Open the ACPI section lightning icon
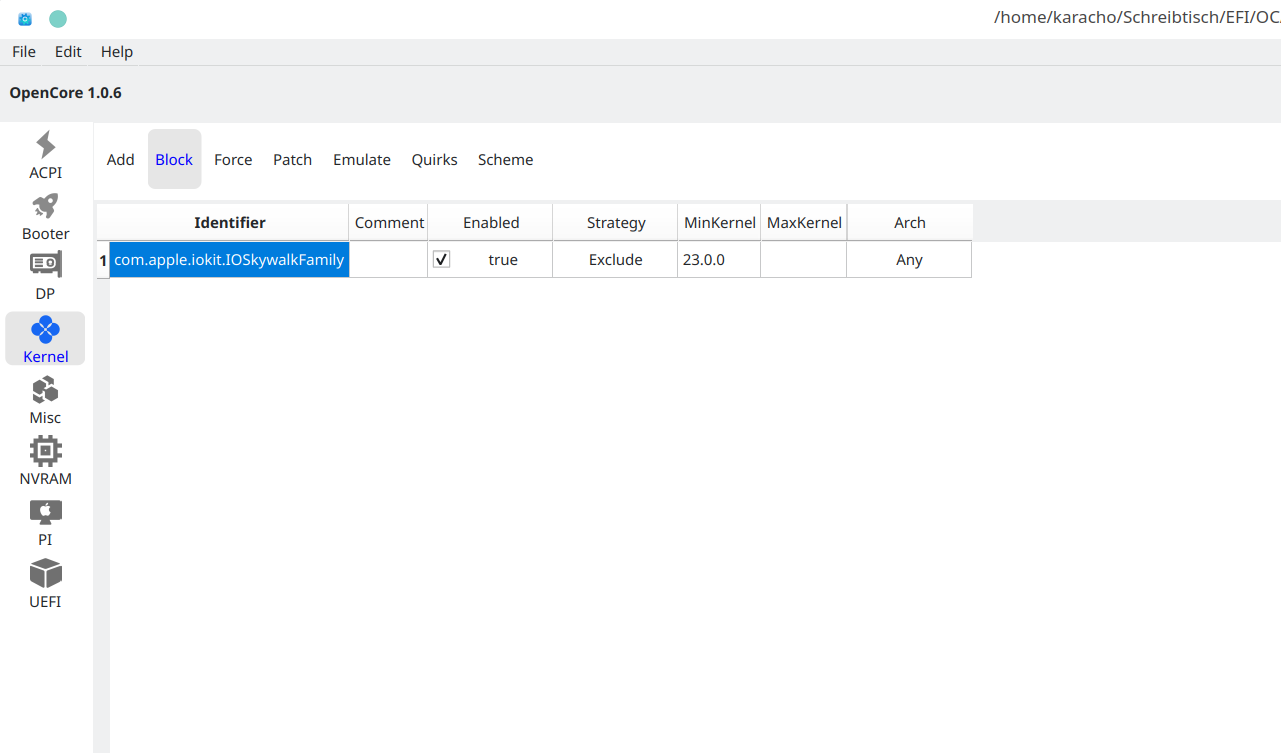The height and width of the screenshot is (753, 1281). [45, 145]
